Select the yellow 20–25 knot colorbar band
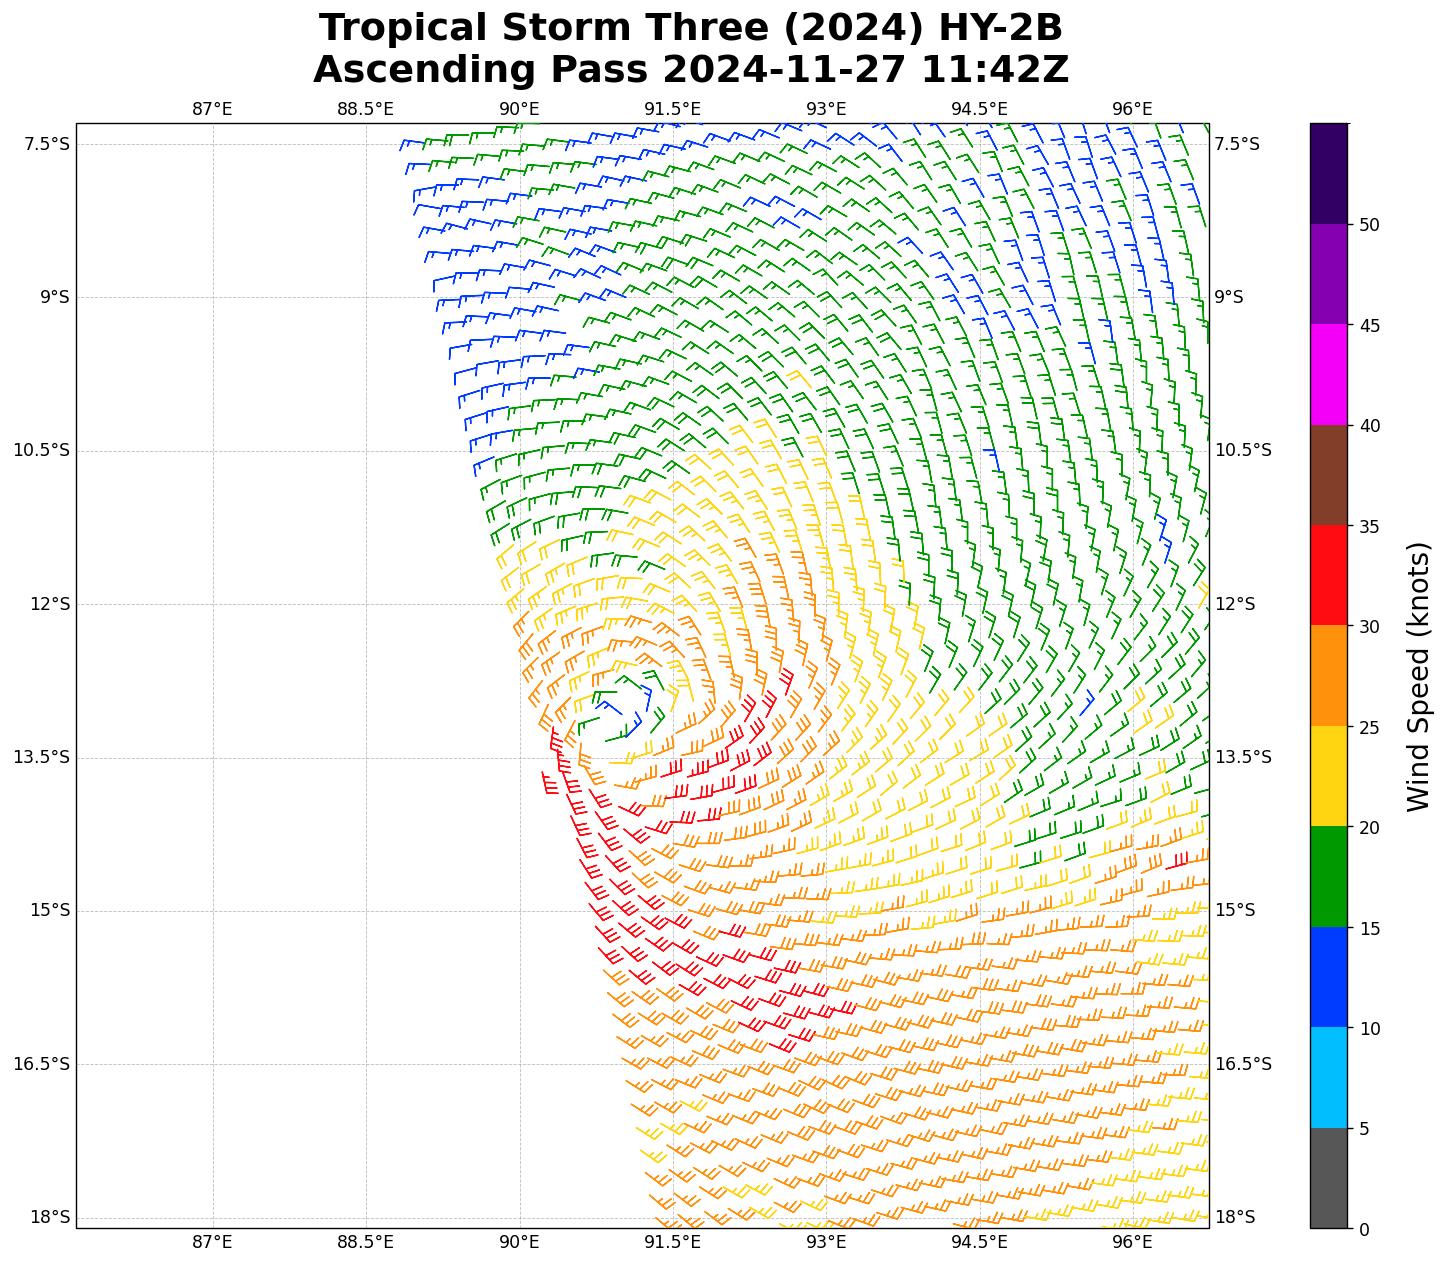 click(x=1328, y=776)
